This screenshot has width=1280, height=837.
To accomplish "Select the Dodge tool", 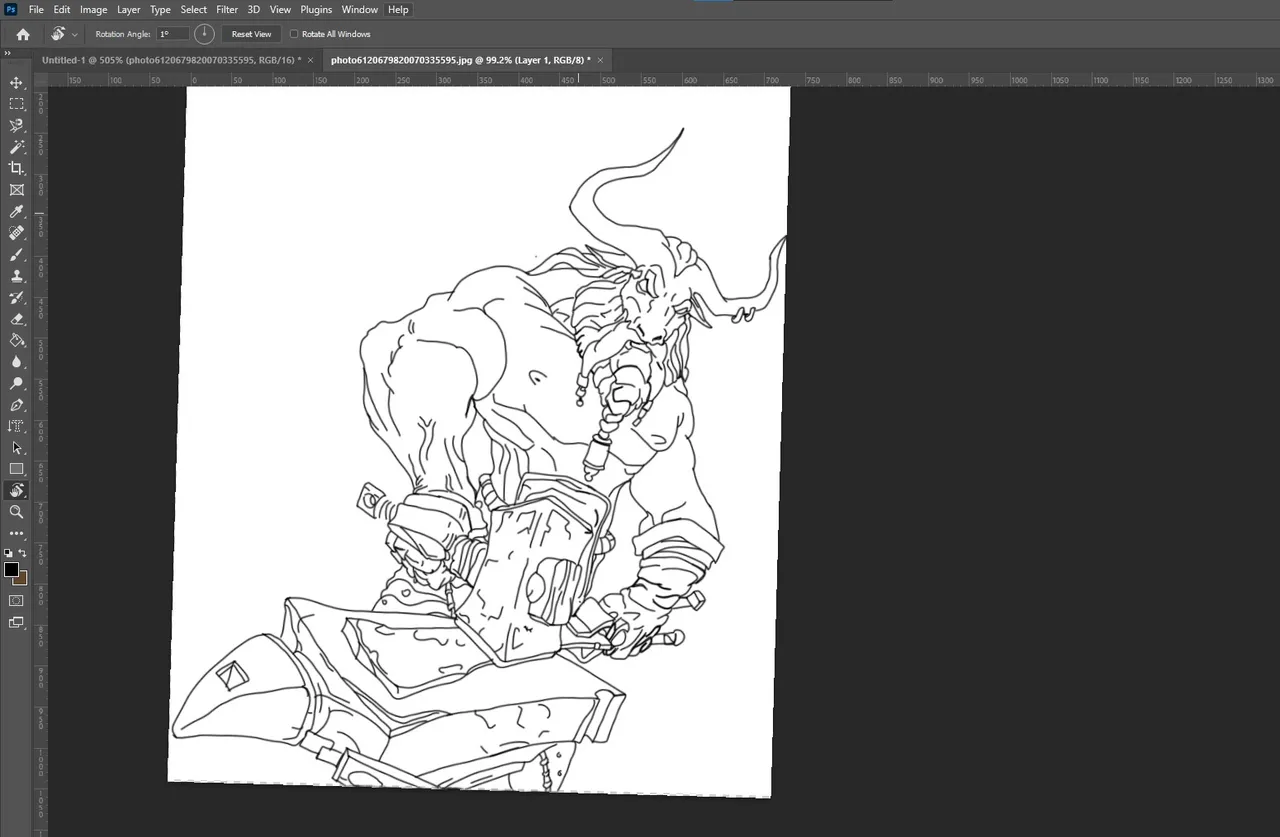I will pos(16,384).
